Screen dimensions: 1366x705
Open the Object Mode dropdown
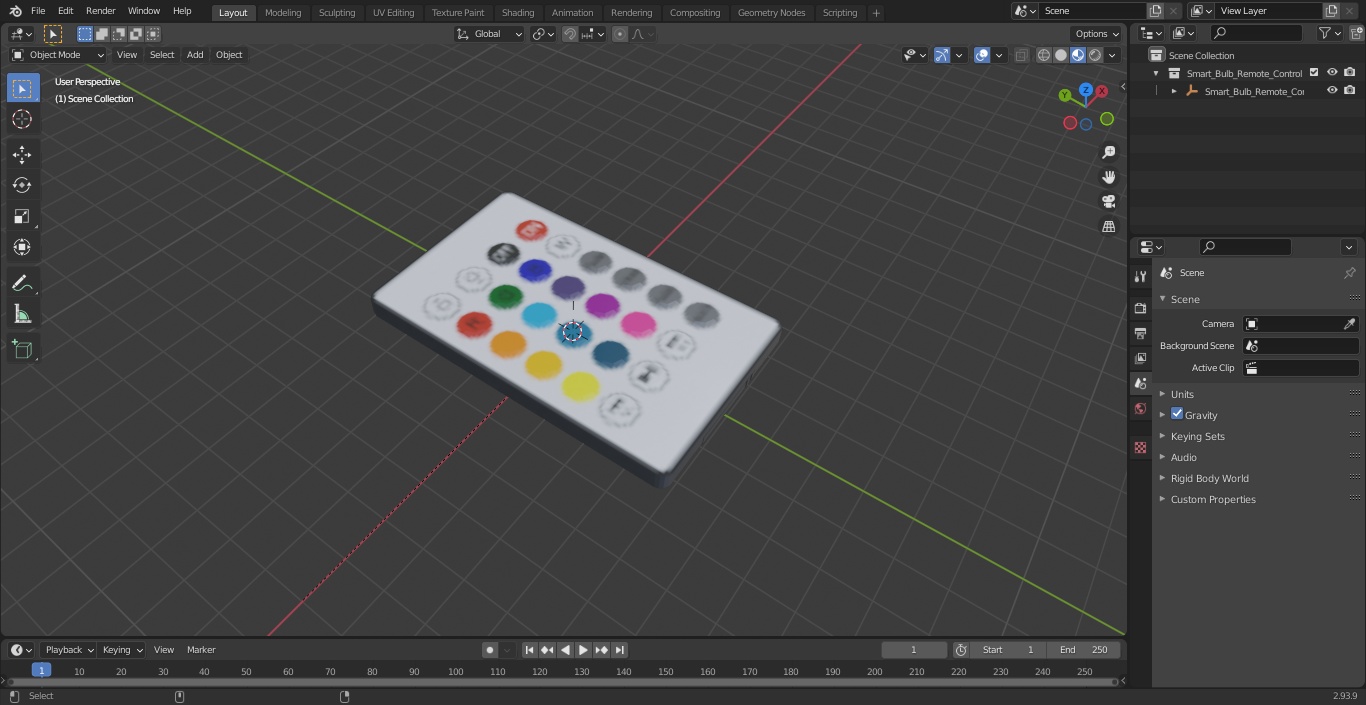point(58,55)
